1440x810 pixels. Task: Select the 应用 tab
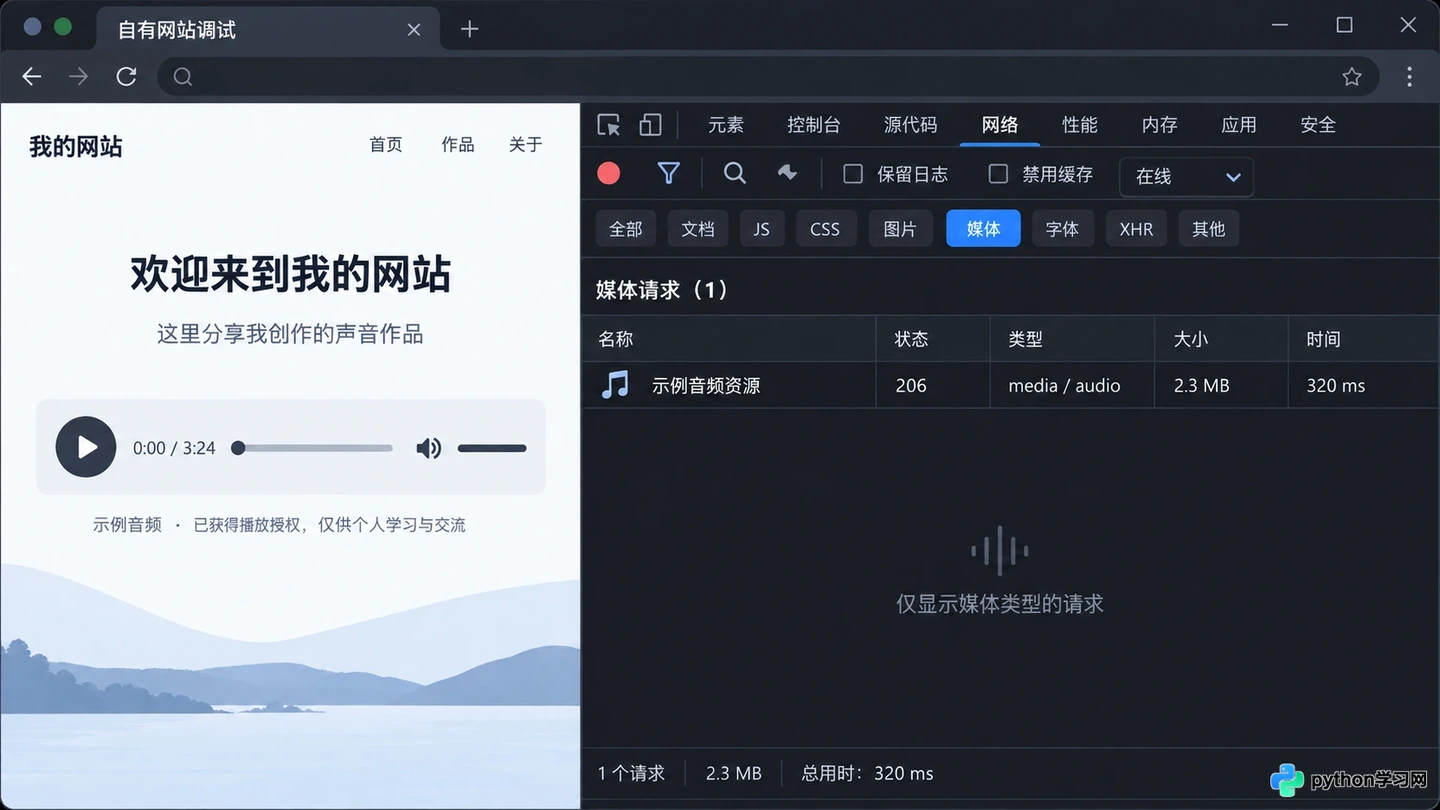pyautogui.click(x=1239, y=125)
